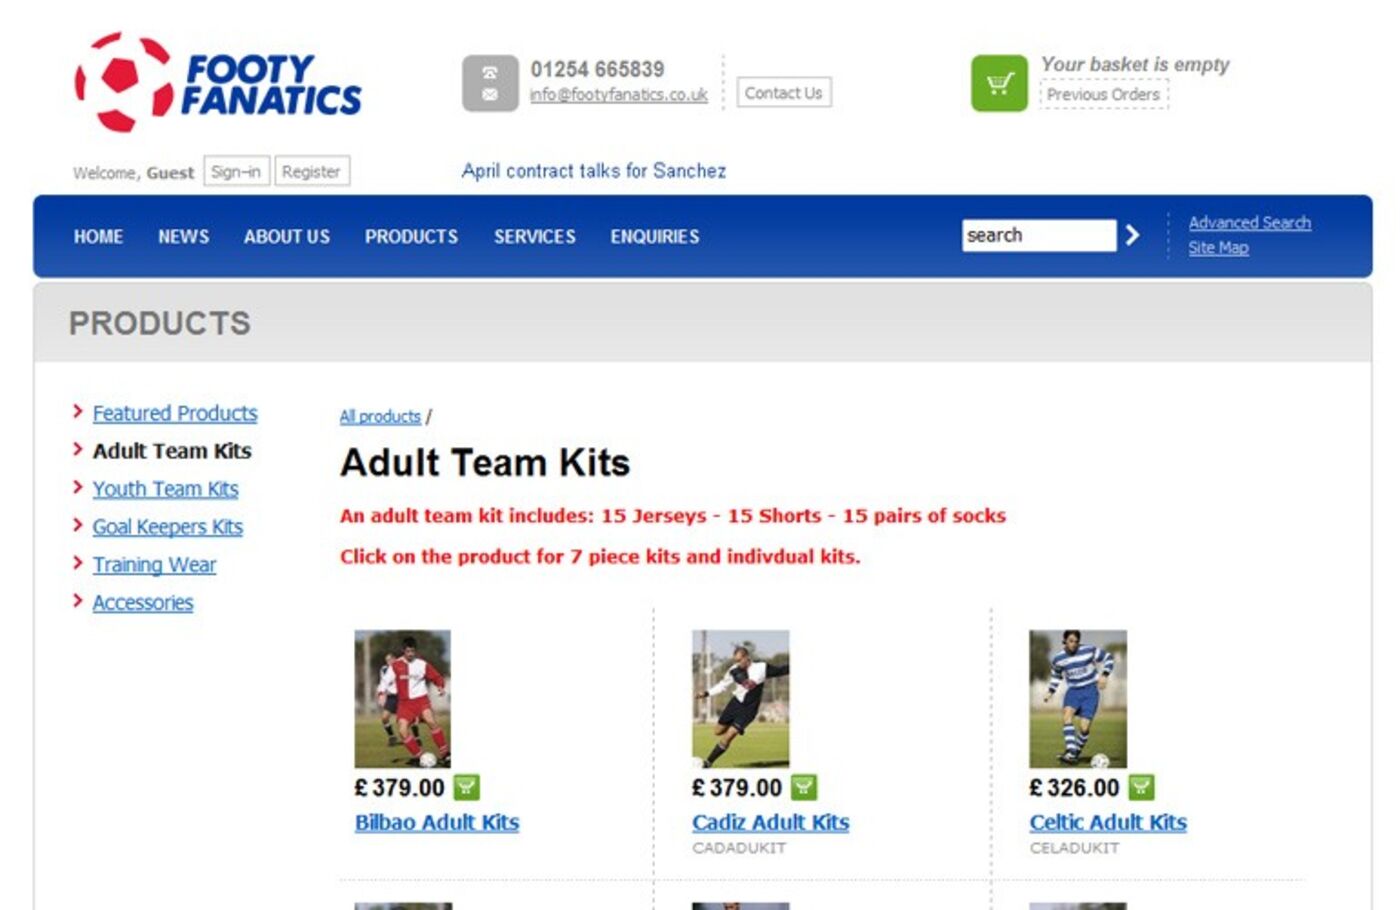Expand the Training Wear category arrow
Viewport: 1400px width, 910px height.
coord(78,563)
